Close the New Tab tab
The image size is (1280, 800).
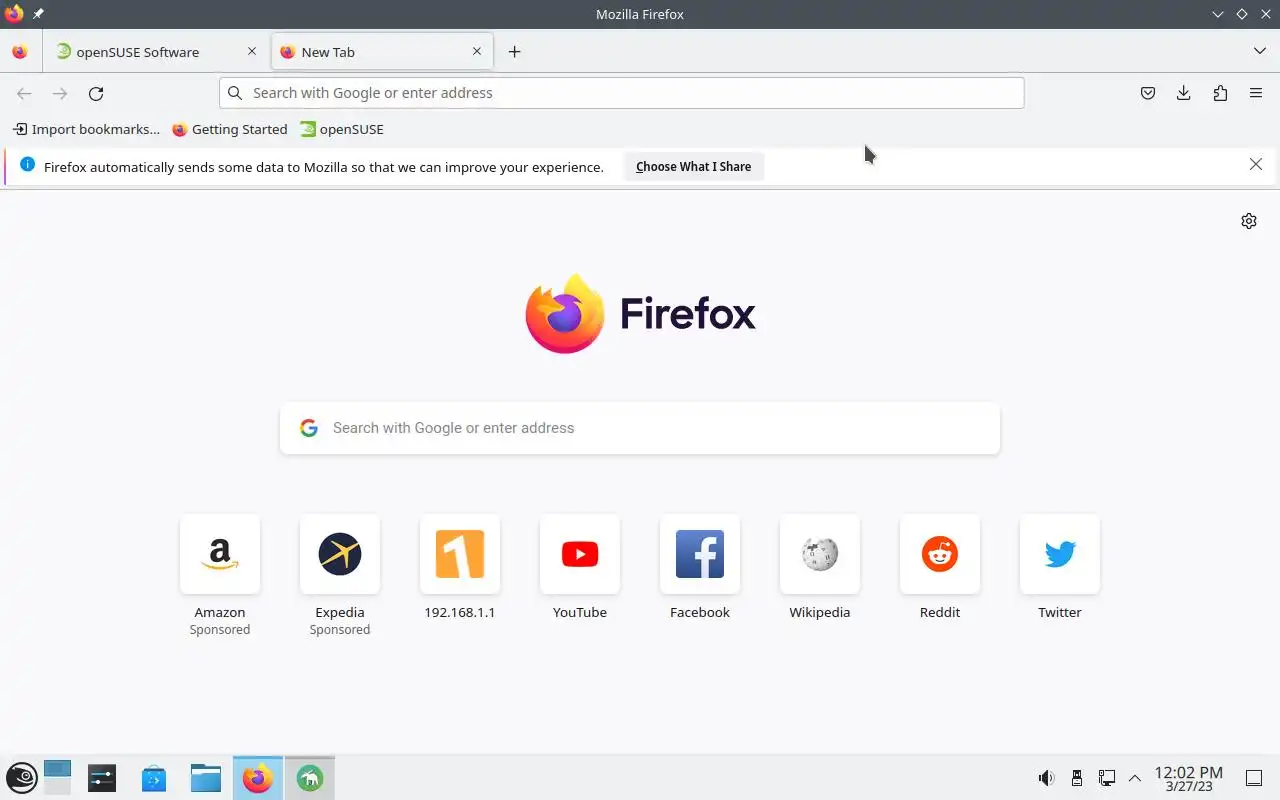(x=477, y=51)
